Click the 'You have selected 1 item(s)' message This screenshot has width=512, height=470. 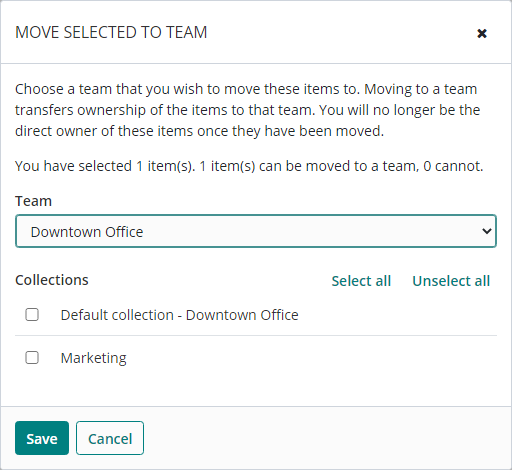tap(249, 166)
